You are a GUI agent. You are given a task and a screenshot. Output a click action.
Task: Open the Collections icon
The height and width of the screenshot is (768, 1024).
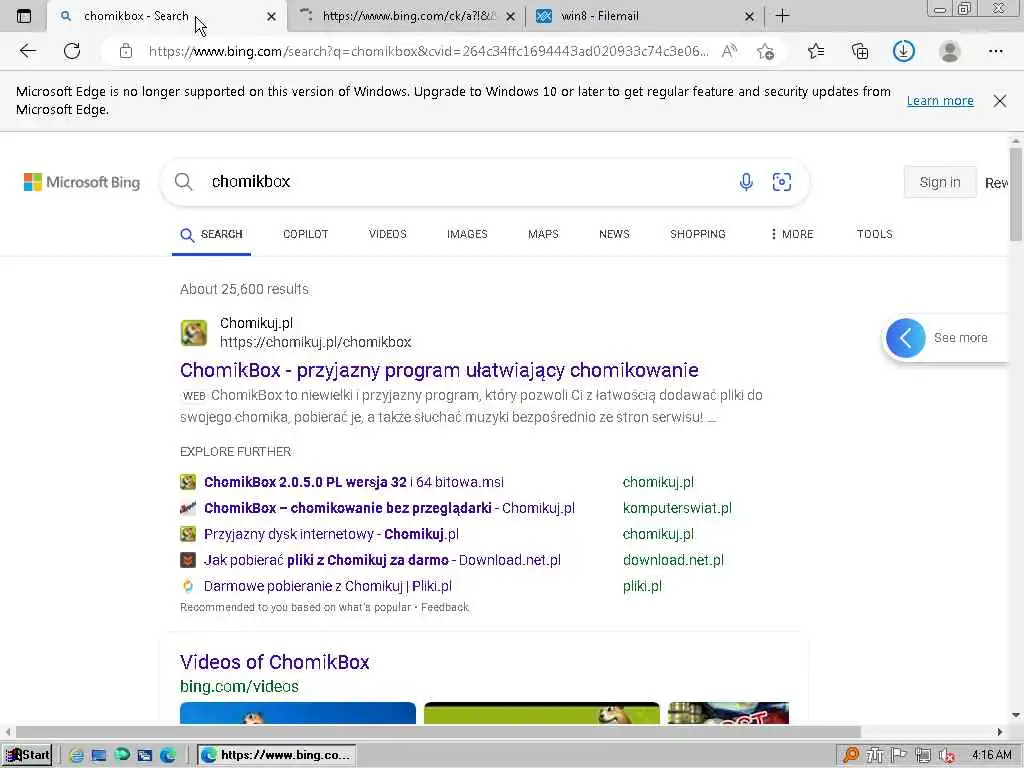point(860,51)
